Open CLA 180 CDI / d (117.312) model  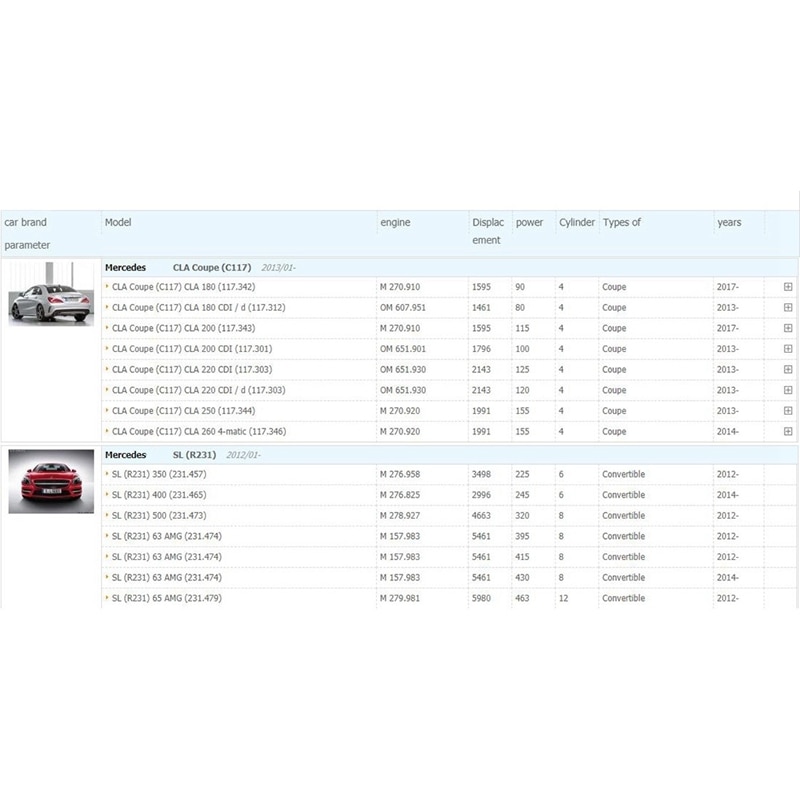(x=198, y=308)
